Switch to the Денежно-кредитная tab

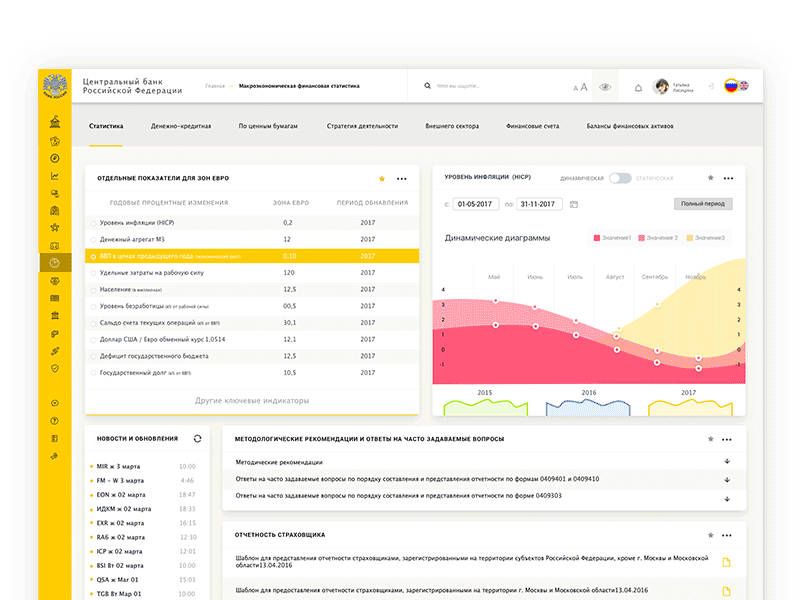click(x=181, y=127)
